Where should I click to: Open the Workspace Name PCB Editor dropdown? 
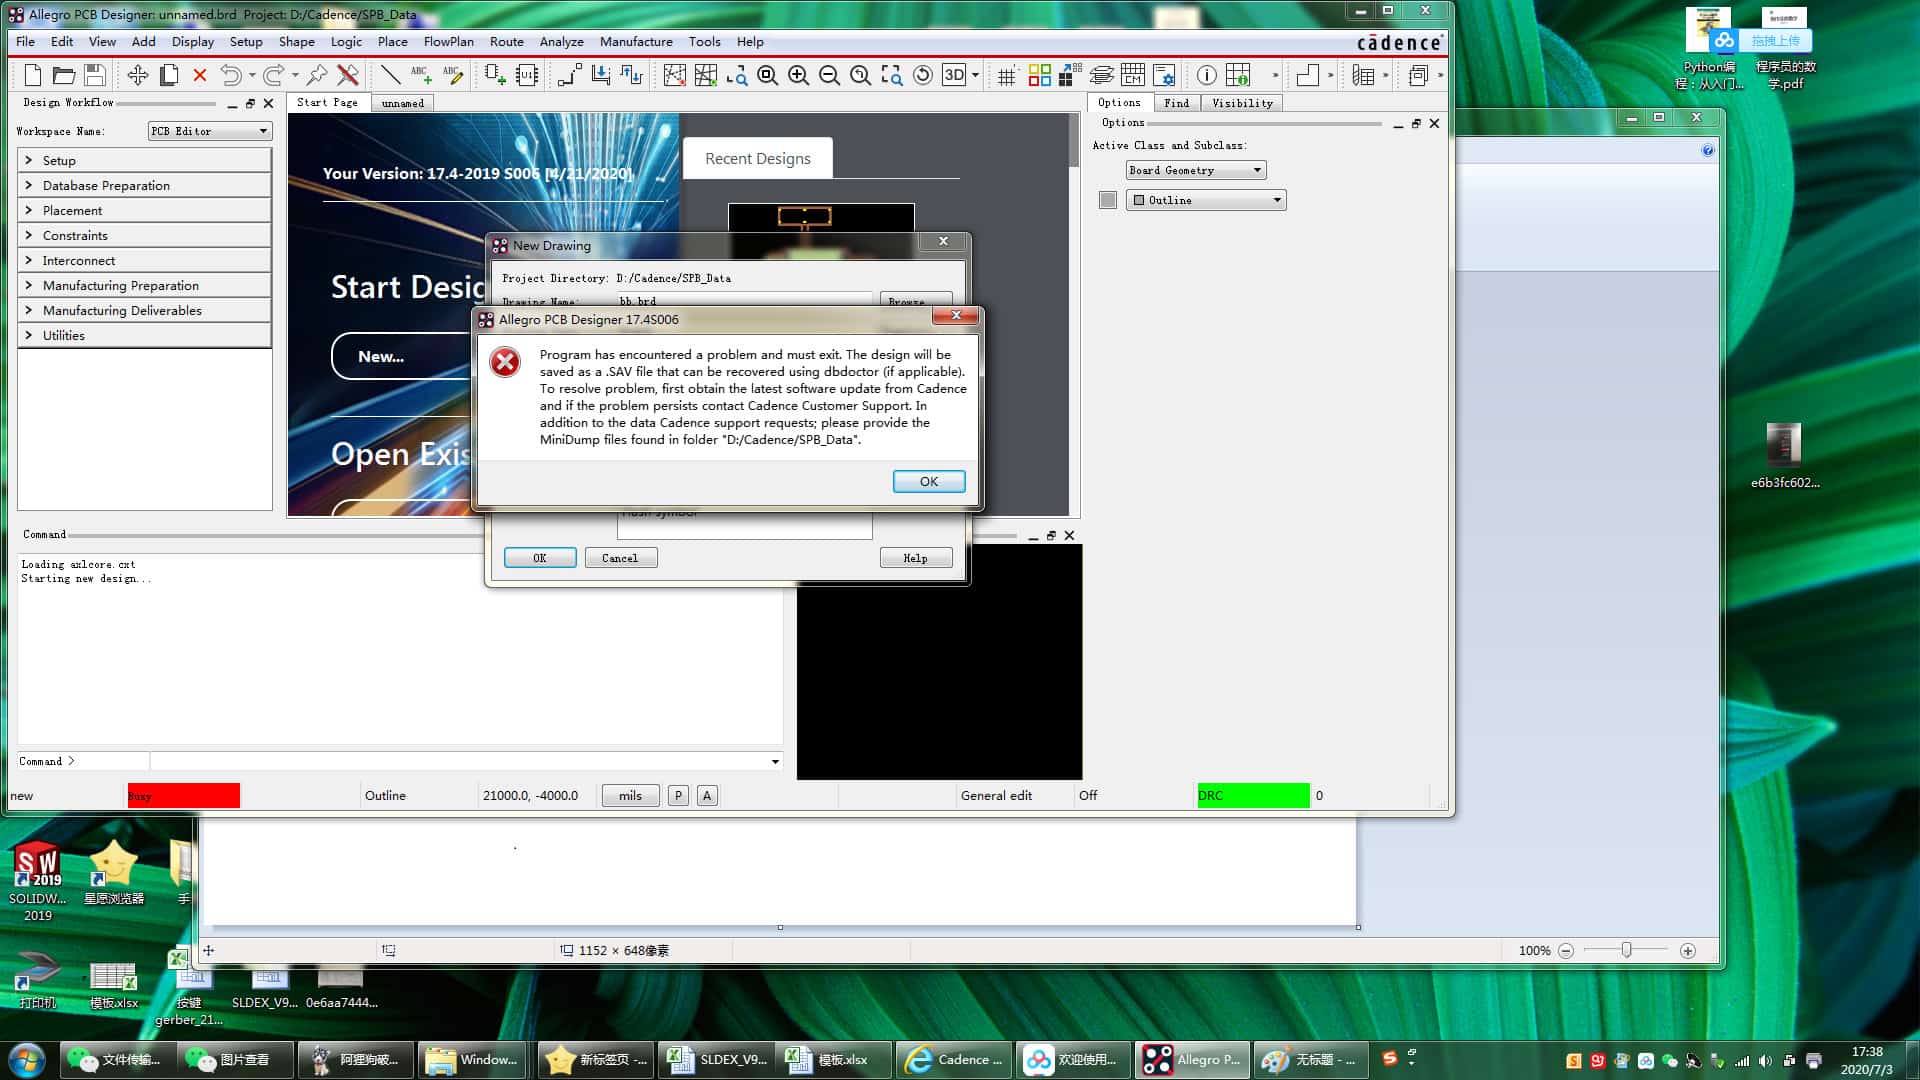pos(210,131)
